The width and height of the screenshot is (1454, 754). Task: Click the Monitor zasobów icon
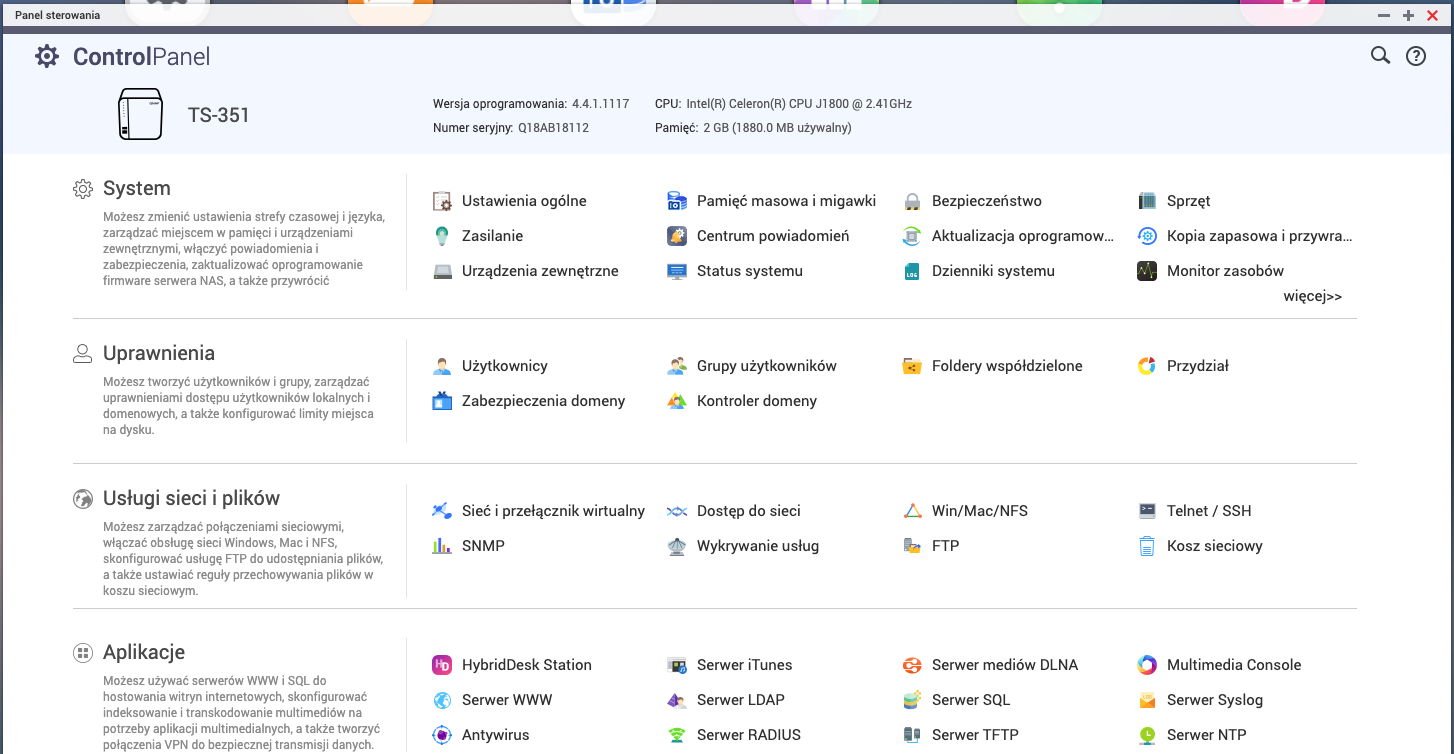(1147, 271)
